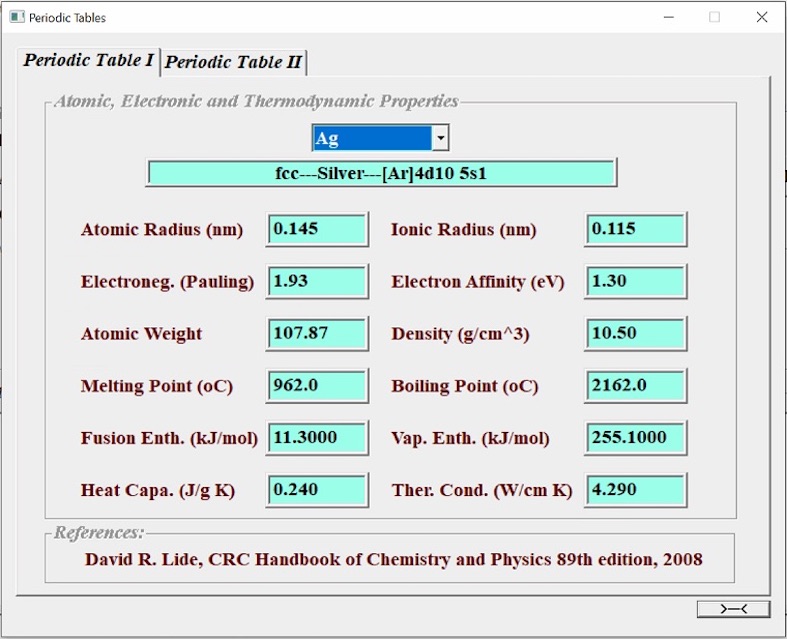Focus the Thermal Conductivity field 4.290
787x639 pixels.
pos(635,491)
